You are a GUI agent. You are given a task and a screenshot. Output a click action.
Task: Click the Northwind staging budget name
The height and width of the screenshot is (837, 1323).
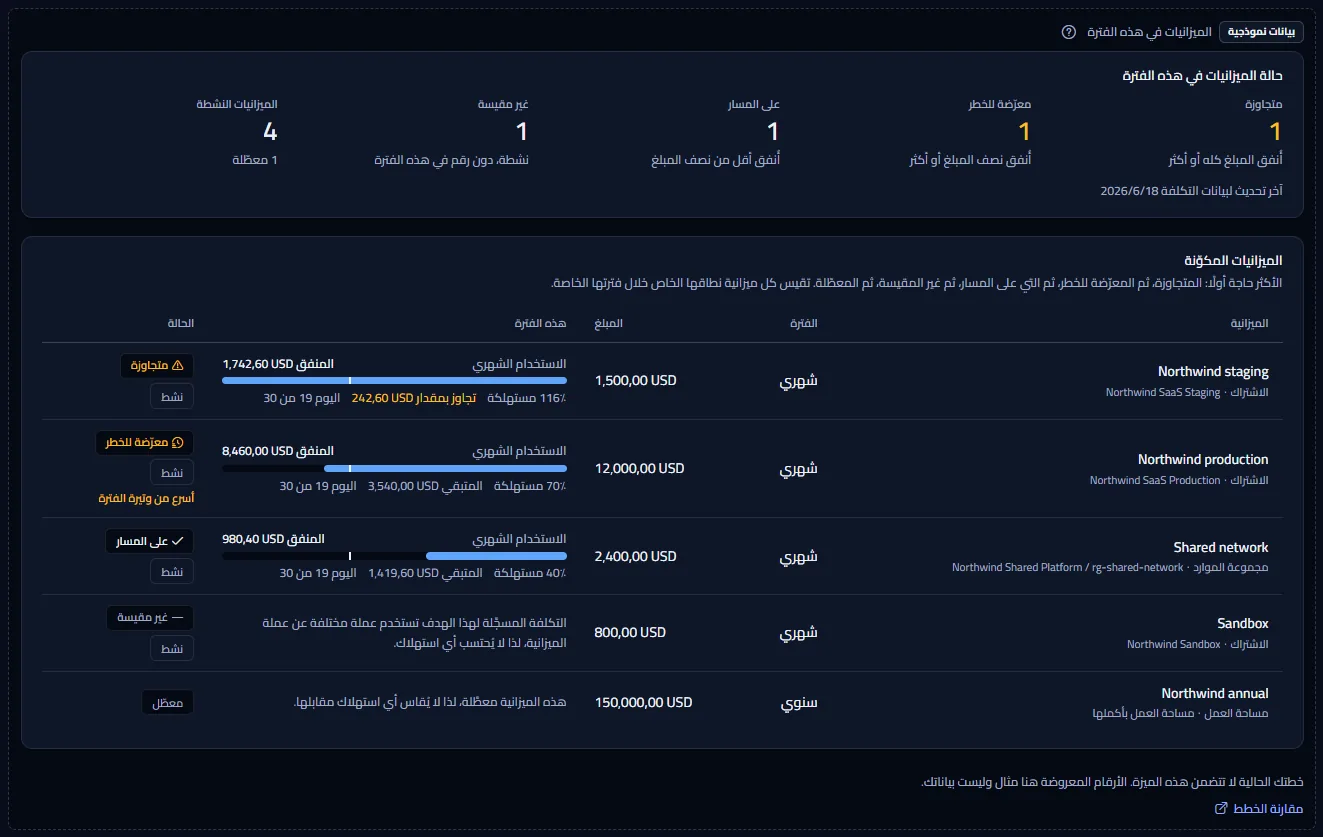click(x=1213, y=372)
